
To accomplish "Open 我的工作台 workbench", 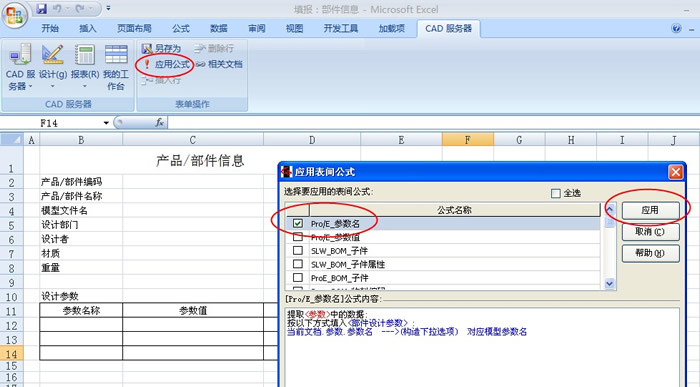I will tap(116, 67).
